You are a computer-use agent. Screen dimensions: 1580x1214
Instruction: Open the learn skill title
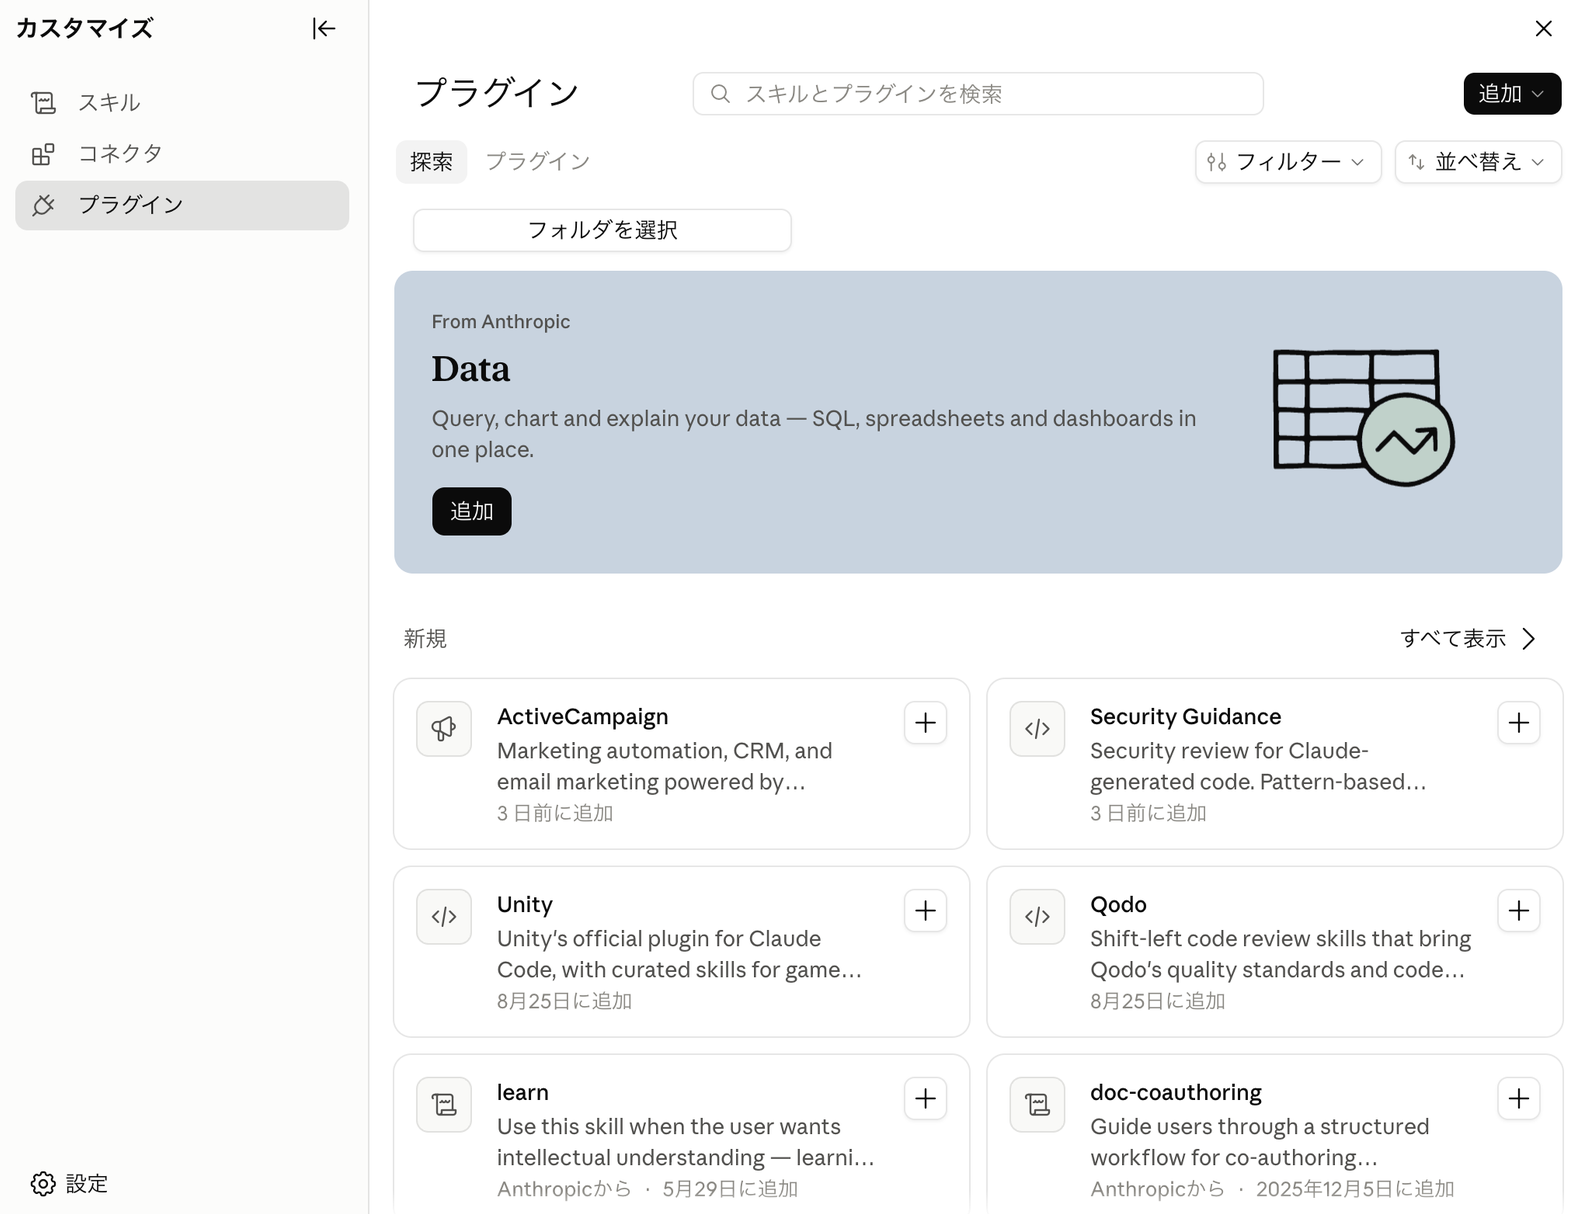pyautogui.click(x=523, y=1093)
